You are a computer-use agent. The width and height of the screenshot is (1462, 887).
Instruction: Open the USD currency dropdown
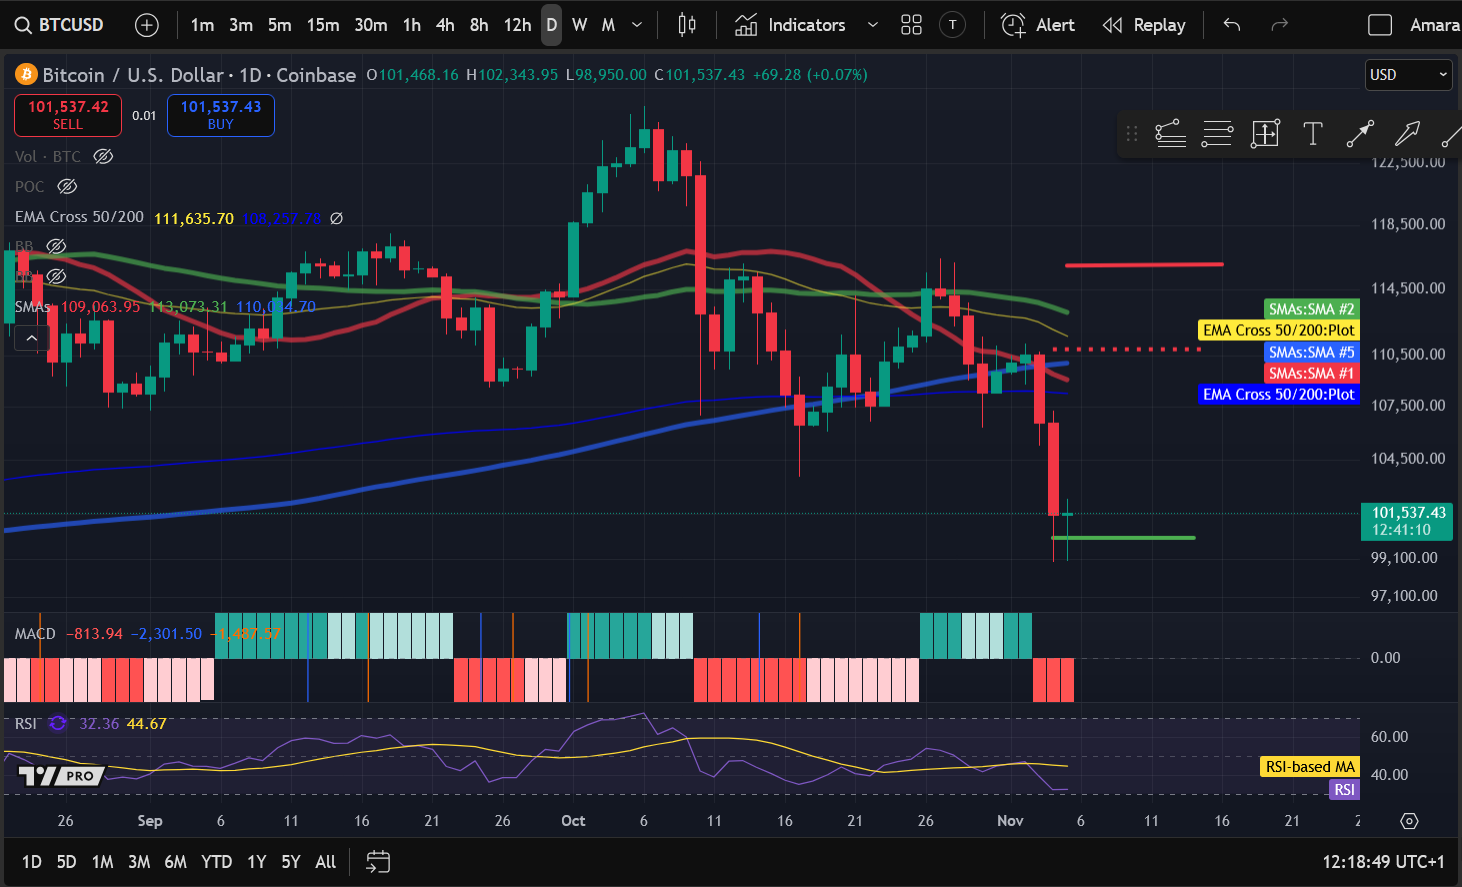pyautogui.click(x=1408, y=74)
